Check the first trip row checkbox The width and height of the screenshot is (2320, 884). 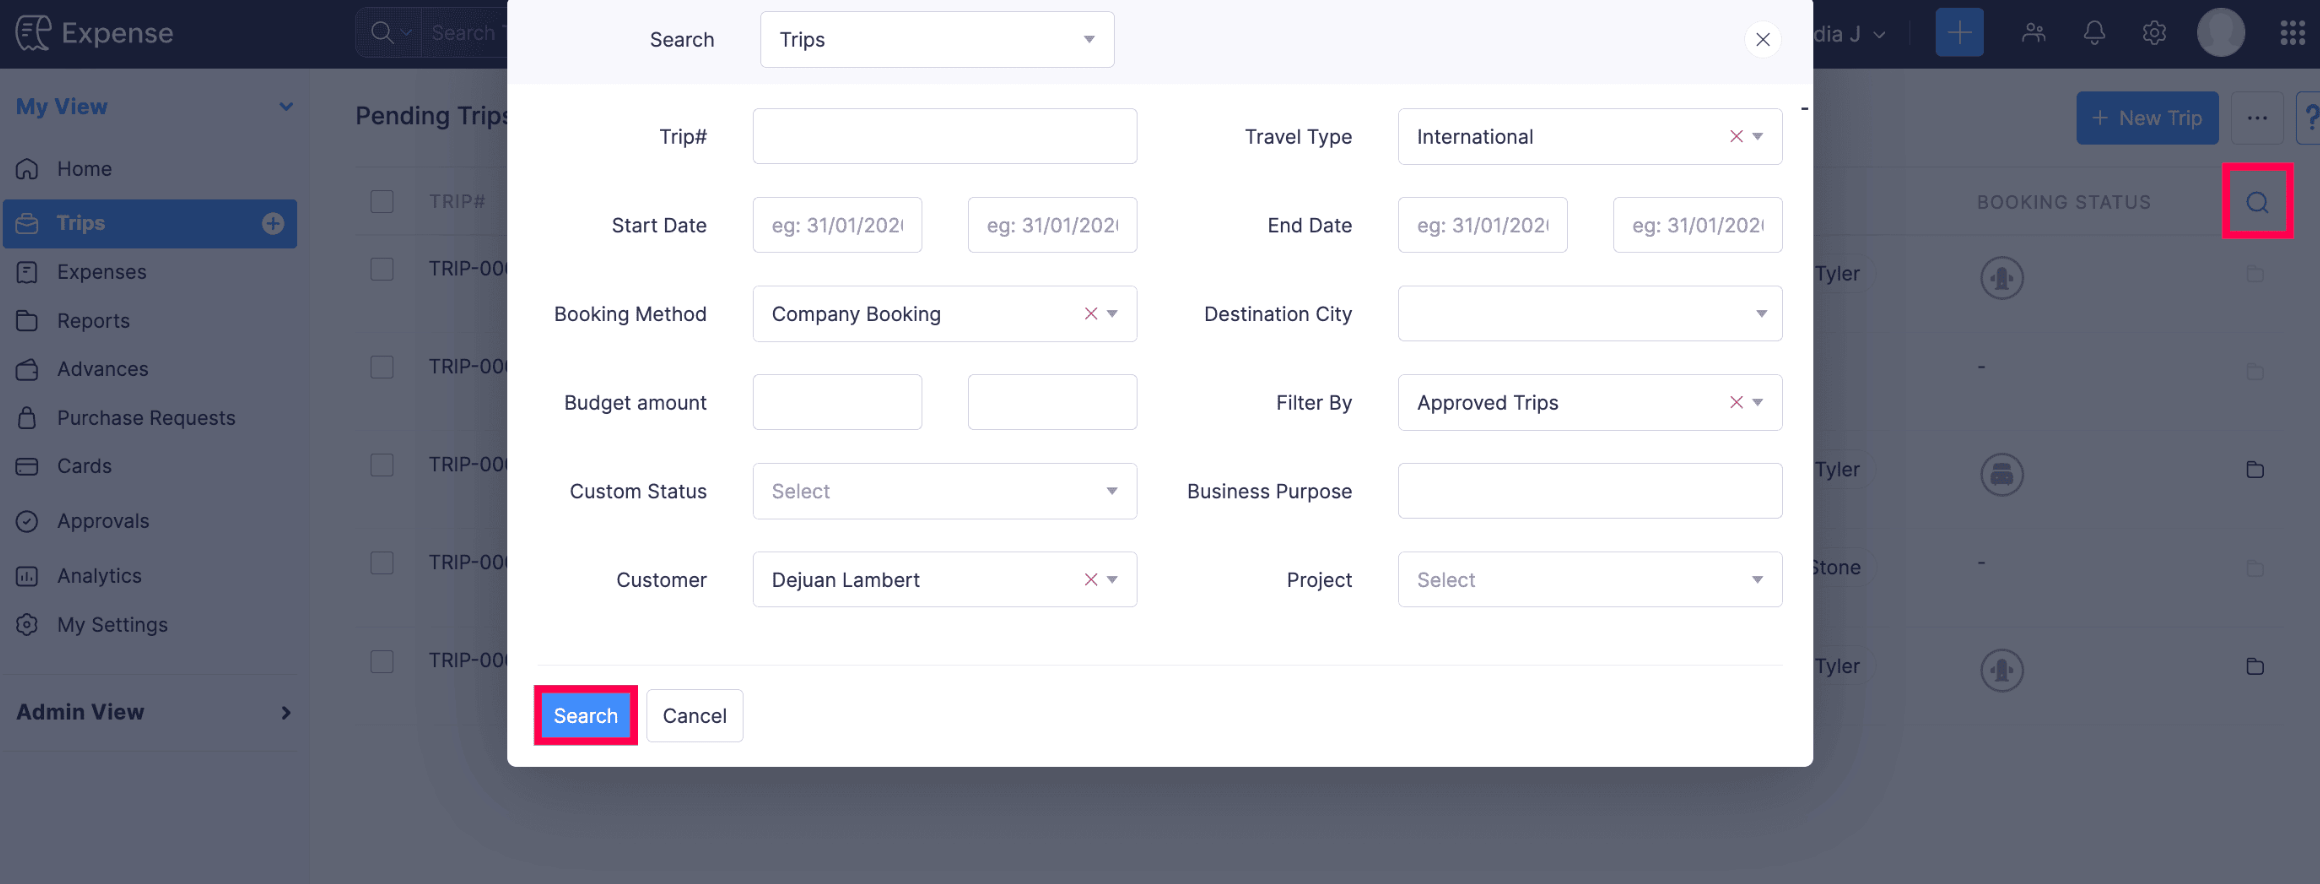[382, 269]
